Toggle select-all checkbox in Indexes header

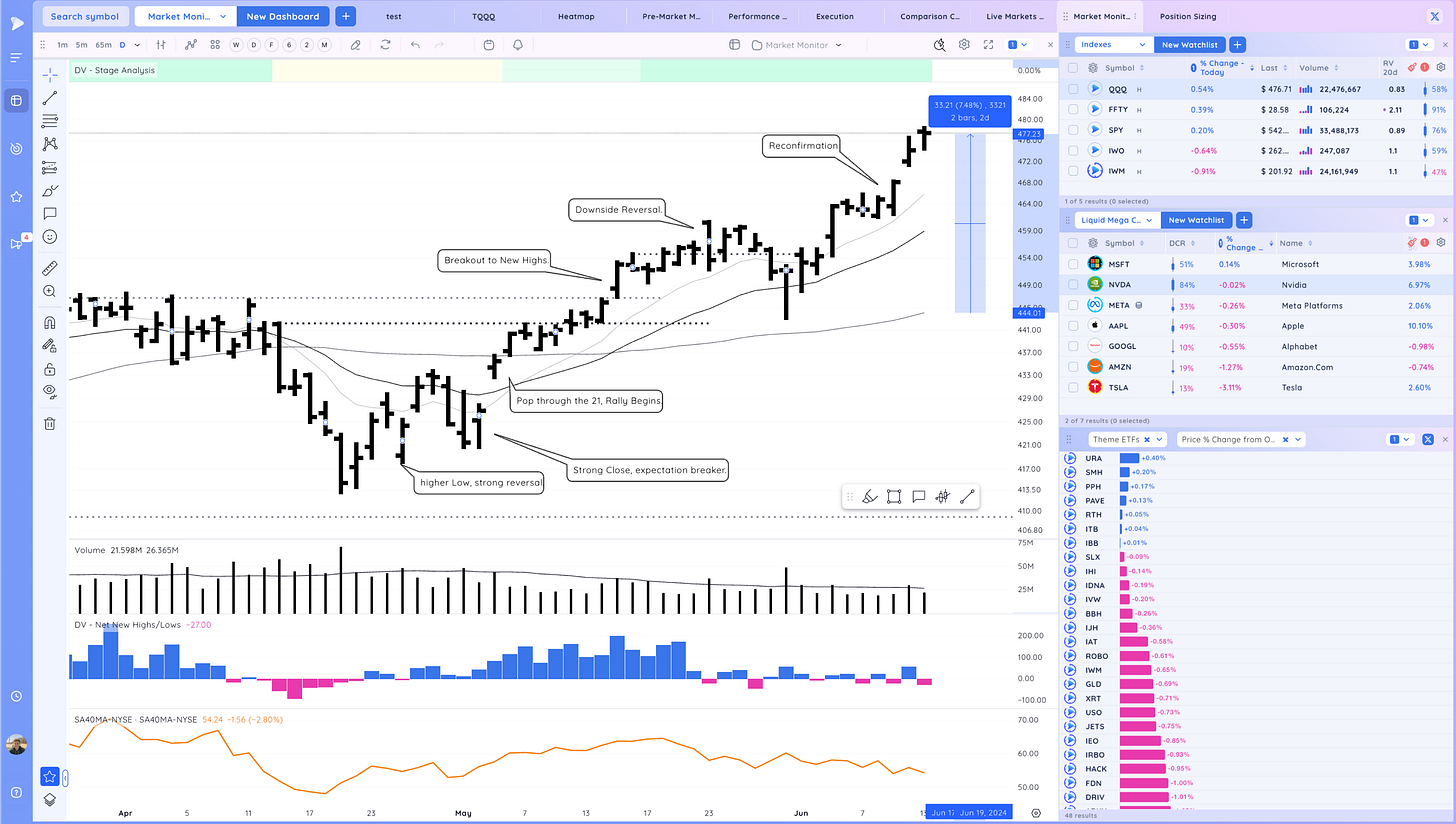[x=1073, y=68]
